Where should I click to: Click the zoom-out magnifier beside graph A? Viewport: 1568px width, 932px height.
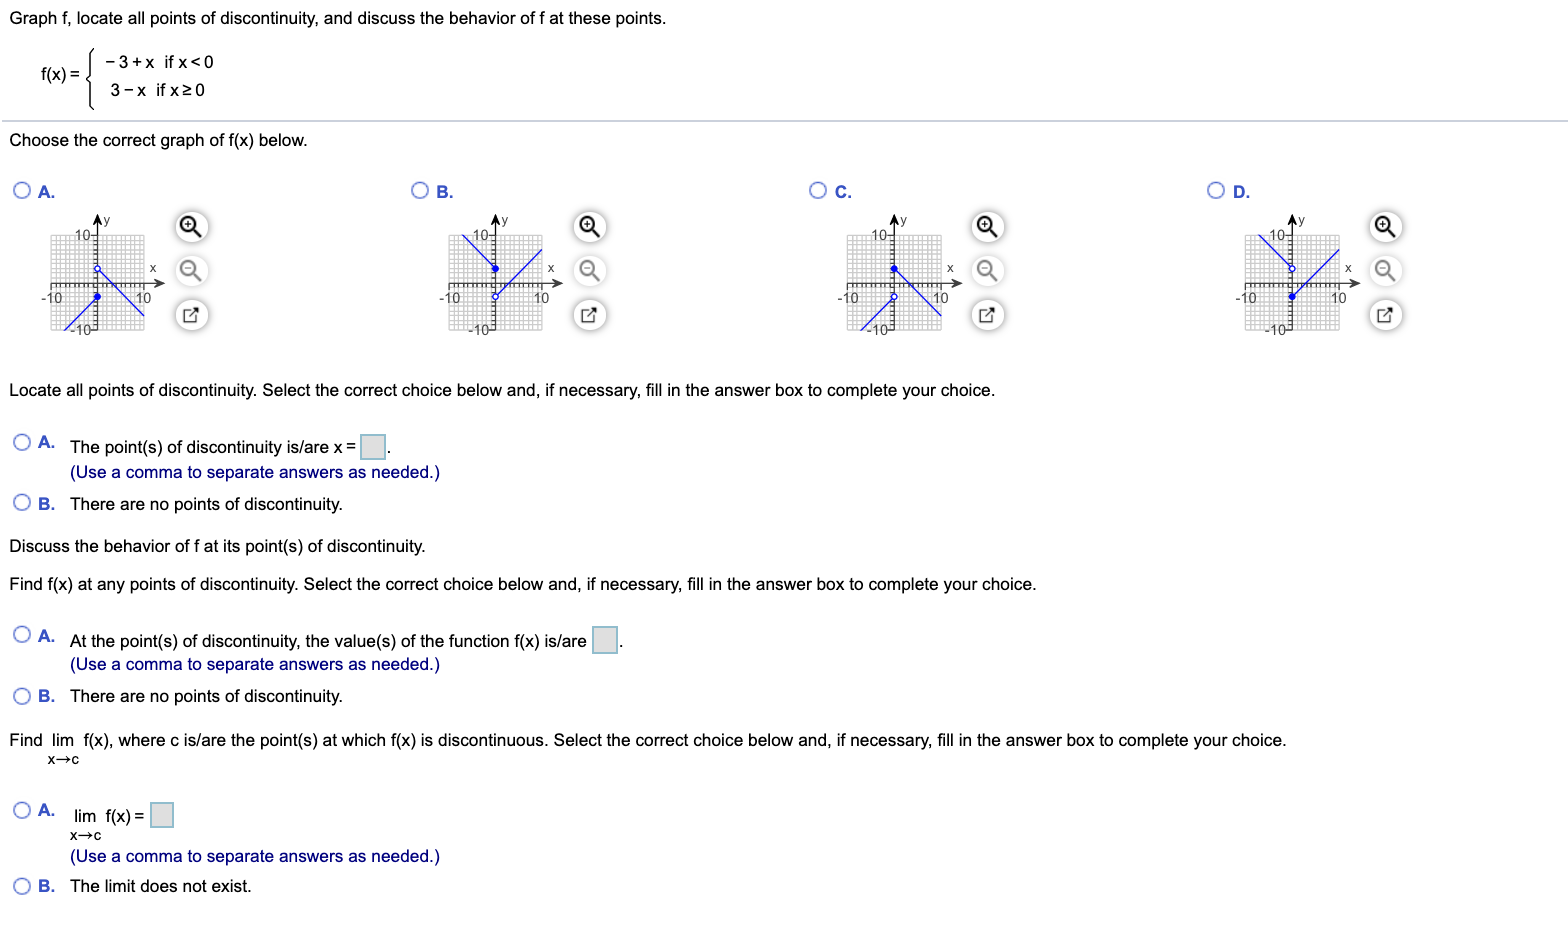tap(190, 270)
